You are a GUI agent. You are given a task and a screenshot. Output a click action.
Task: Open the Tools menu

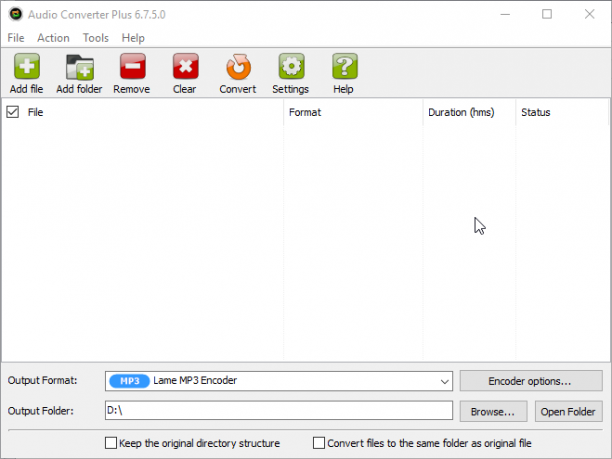pos(96,38)
